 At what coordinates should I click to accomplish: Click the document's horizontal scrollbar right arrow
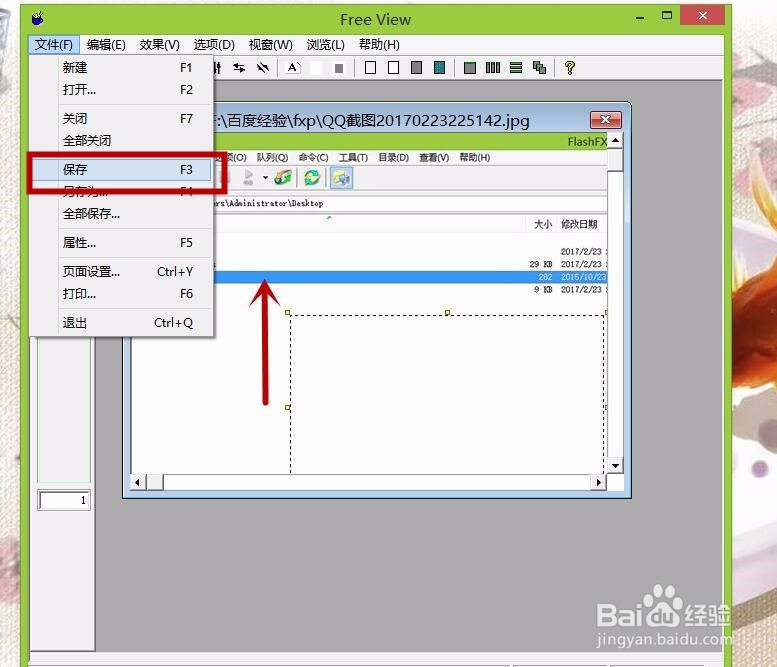[x=599, y=482]
